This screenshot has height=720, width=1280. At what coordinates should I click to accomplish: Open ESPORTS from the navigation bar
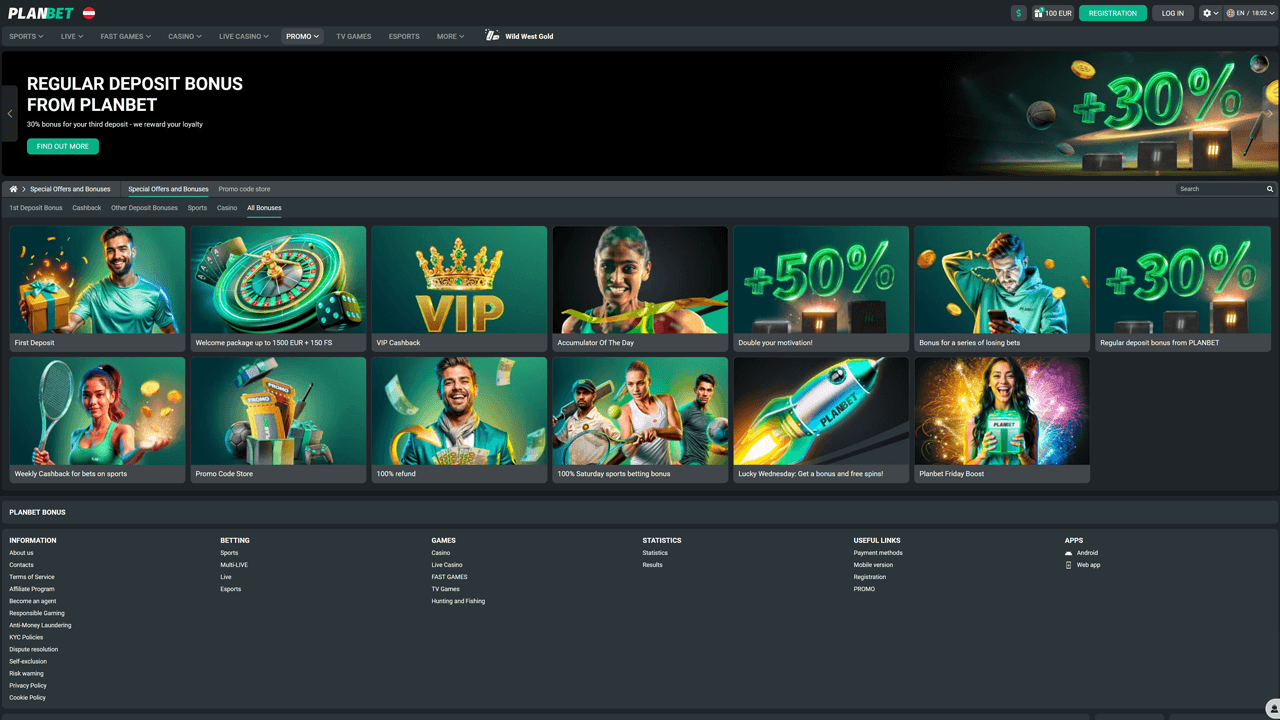(x=404, y=36)
